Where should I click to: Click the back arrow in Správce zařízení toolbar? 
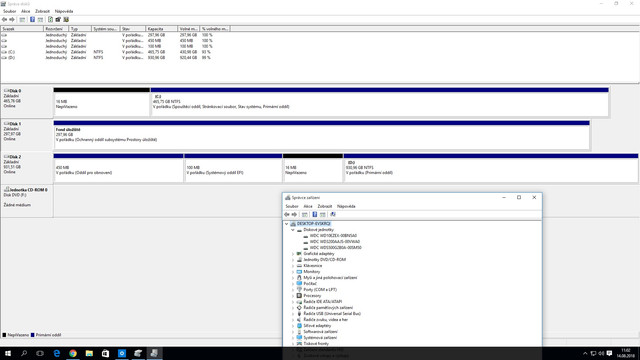point(287,214)
